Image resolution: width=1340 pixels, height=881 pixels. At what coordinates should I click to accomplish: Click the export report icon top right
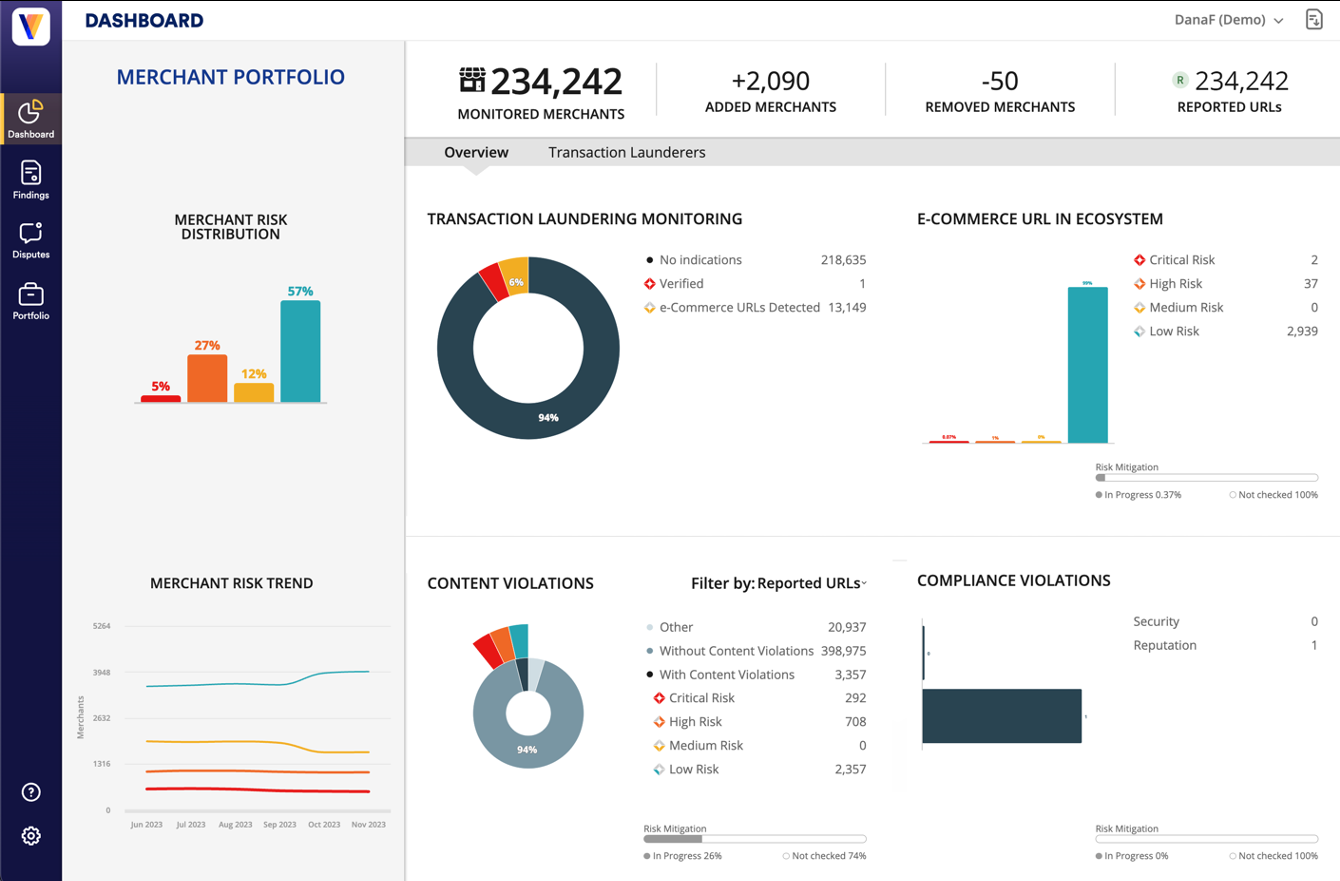tap(1314, 20)
